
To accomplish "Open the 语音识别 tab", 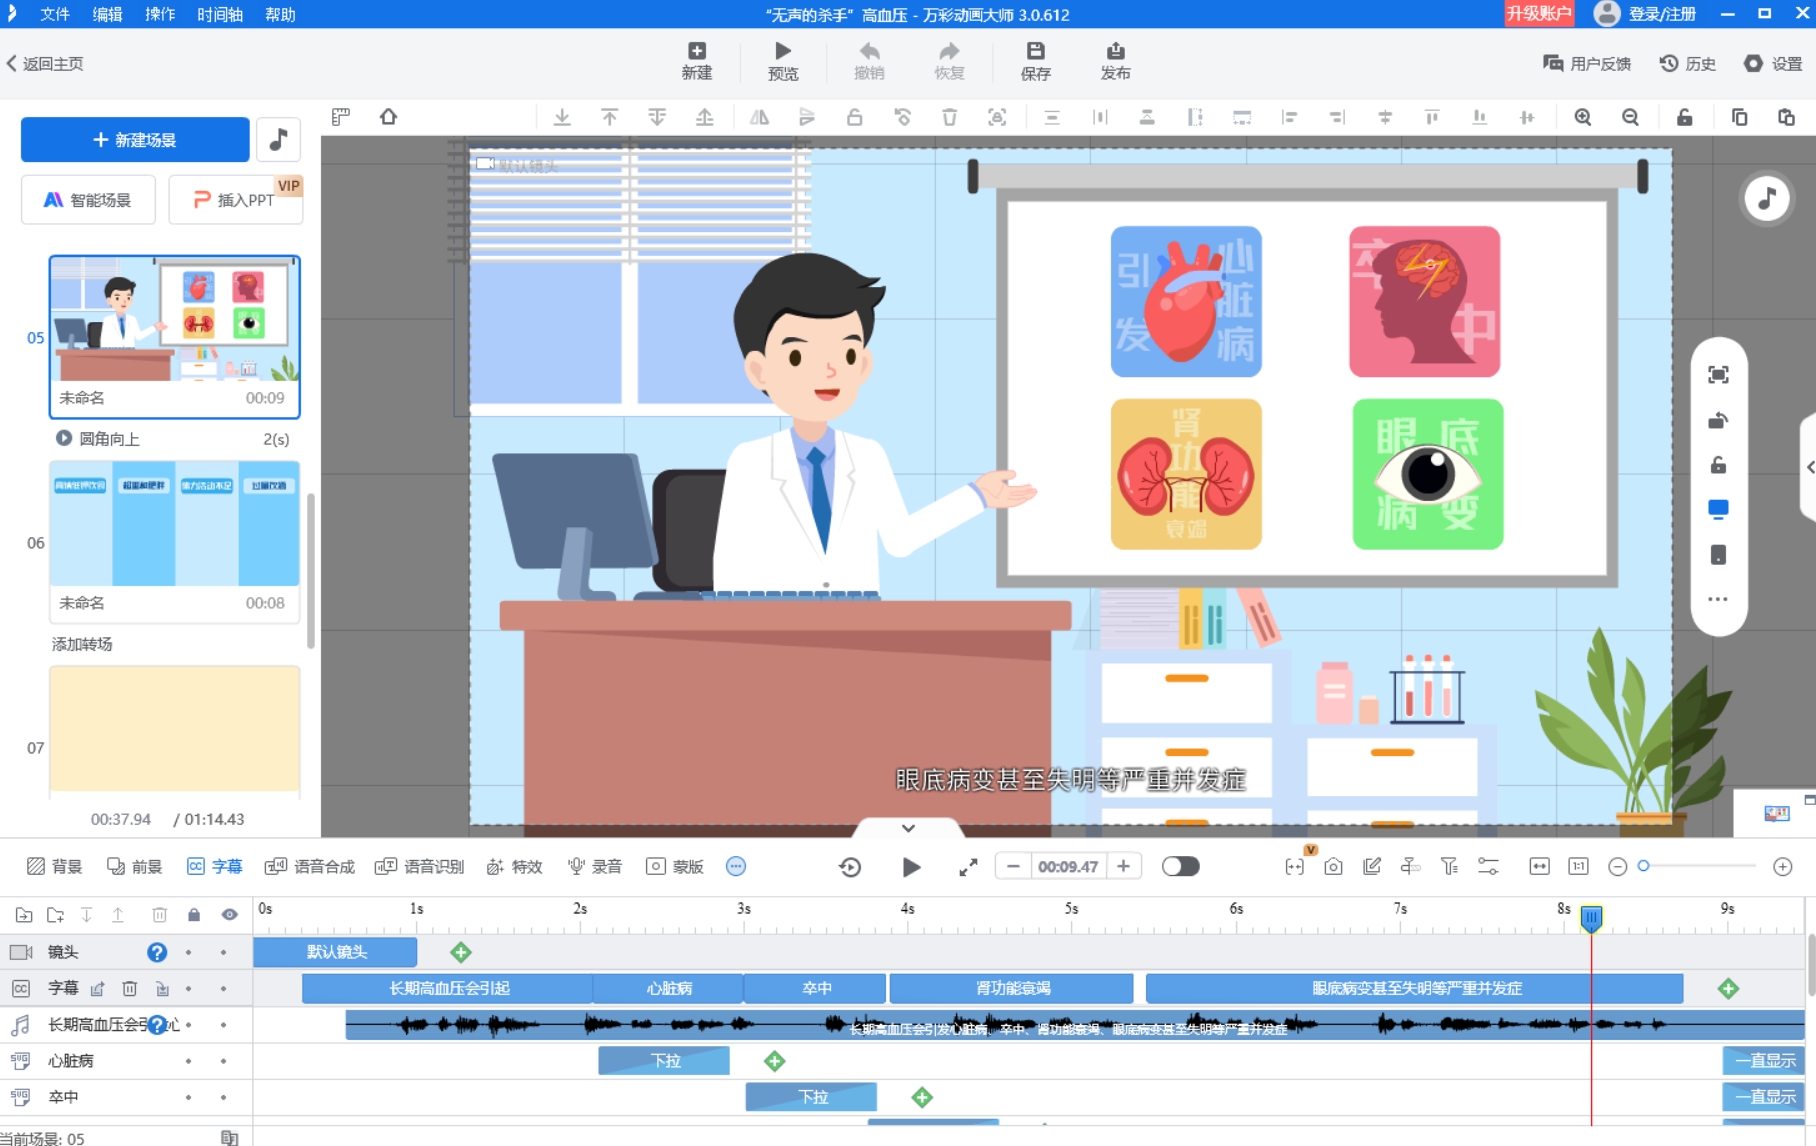I will pos(420,866).
